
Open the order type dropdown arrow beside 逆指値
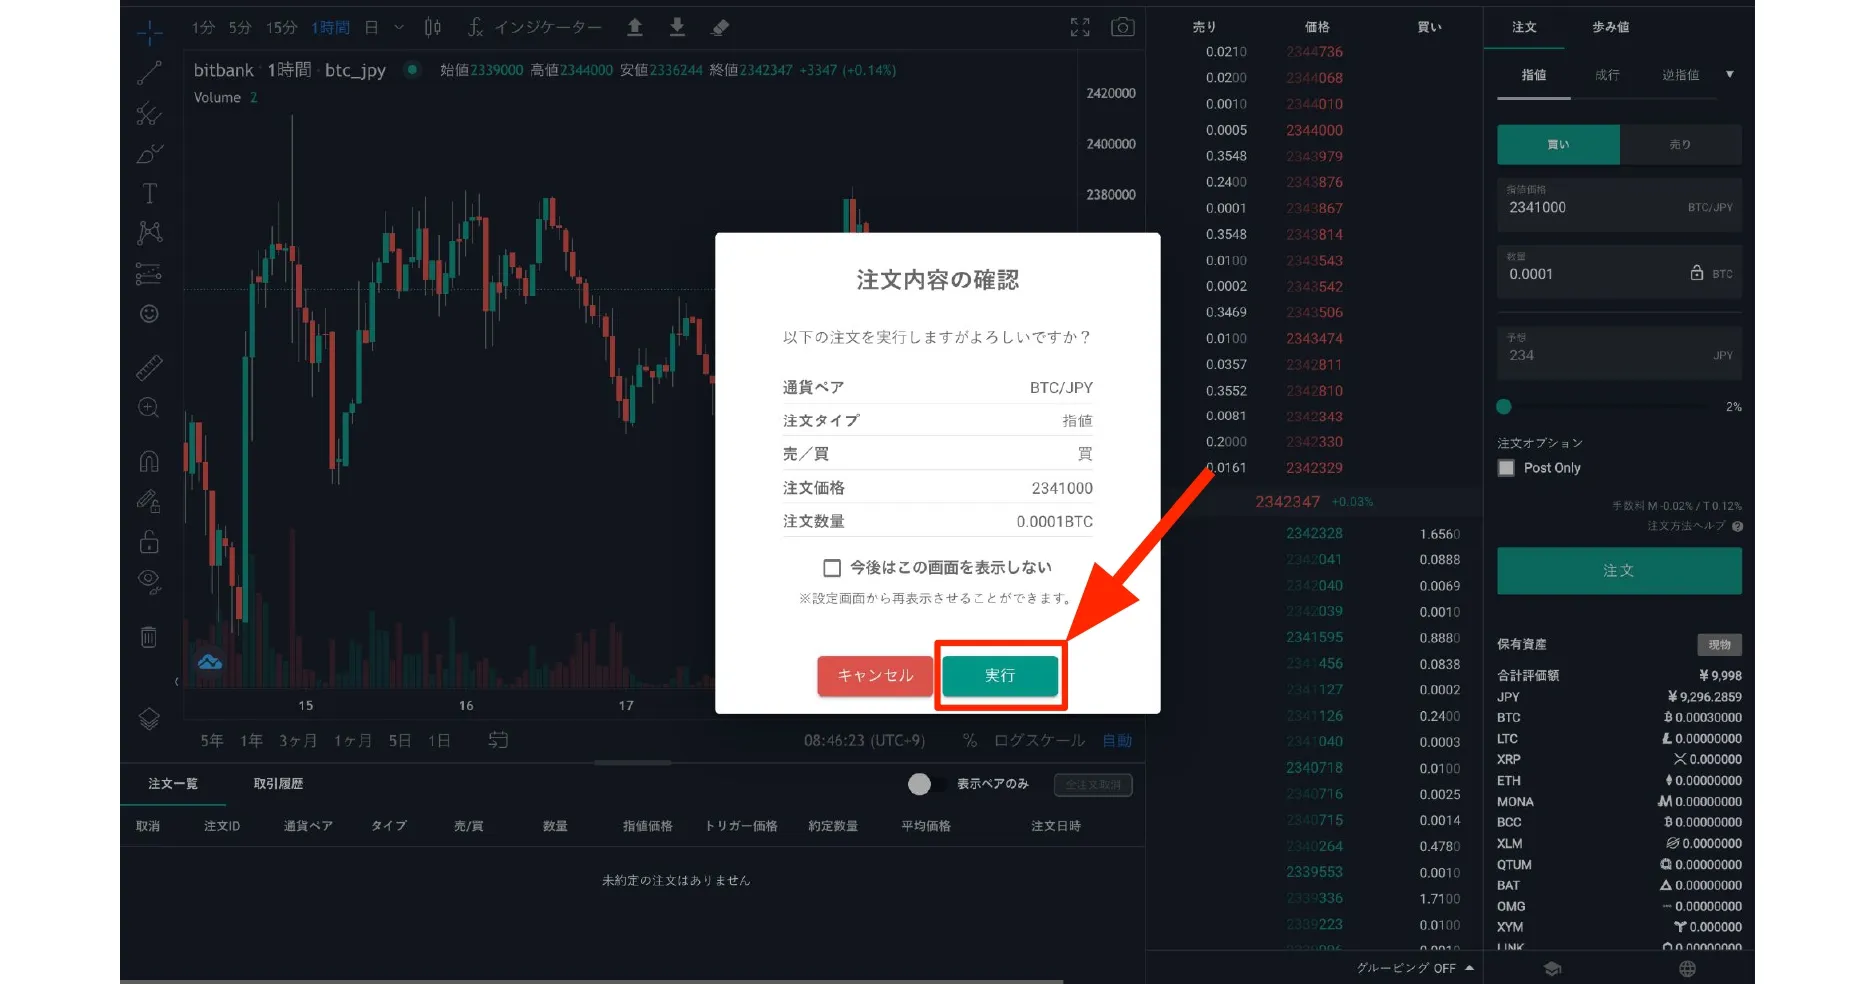click(1729, 75)
